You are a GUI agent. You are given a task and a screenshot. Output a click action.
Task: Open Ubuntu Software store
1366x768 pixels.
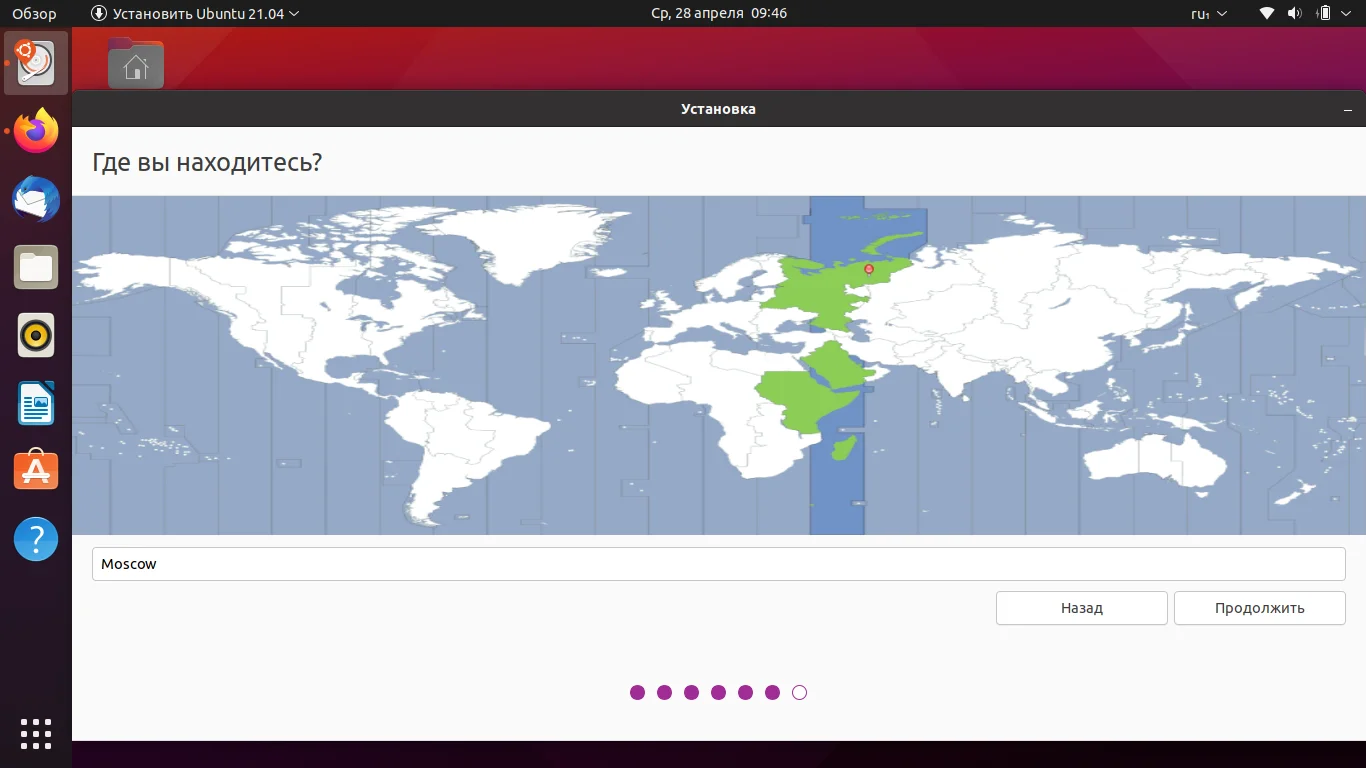pyautogui.click(x=35, y=470)
